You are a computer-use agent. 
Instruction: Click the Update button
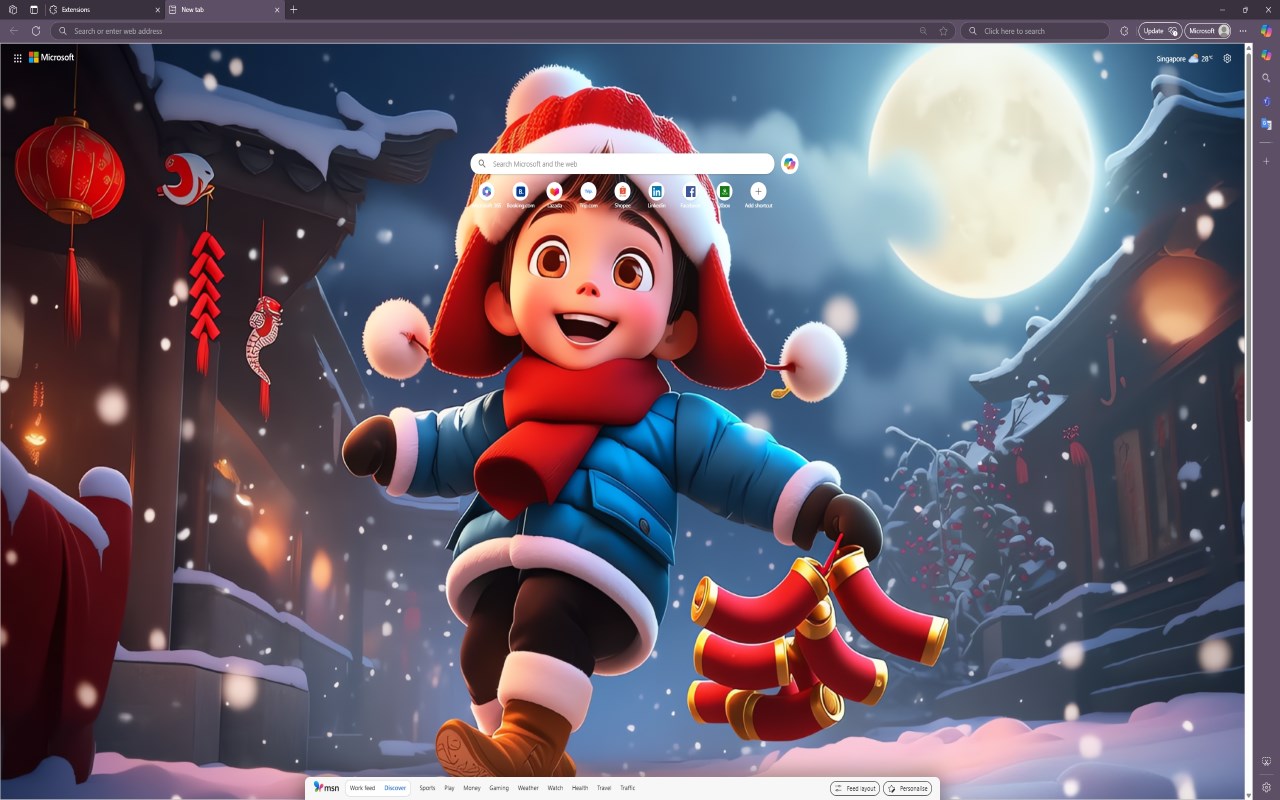[x=1160, y=31]
